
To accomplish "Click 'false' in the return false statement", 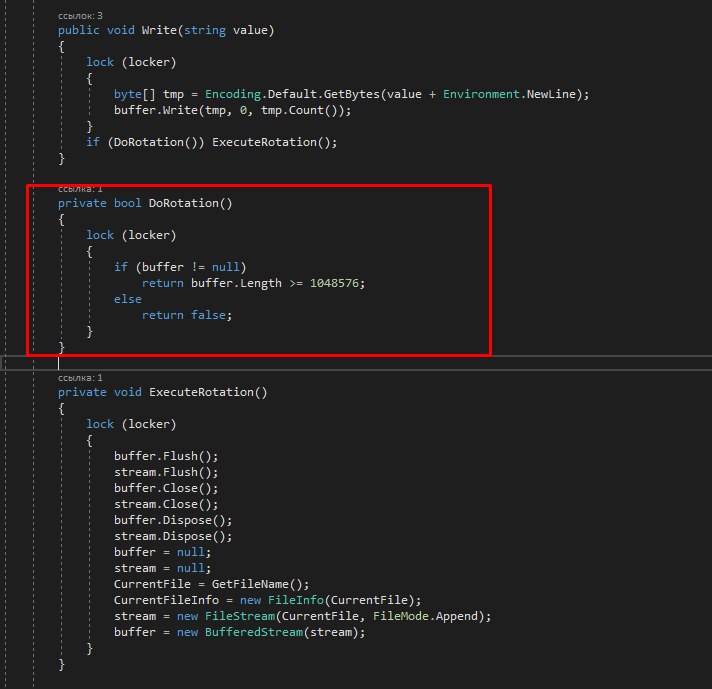I will 208,315.
